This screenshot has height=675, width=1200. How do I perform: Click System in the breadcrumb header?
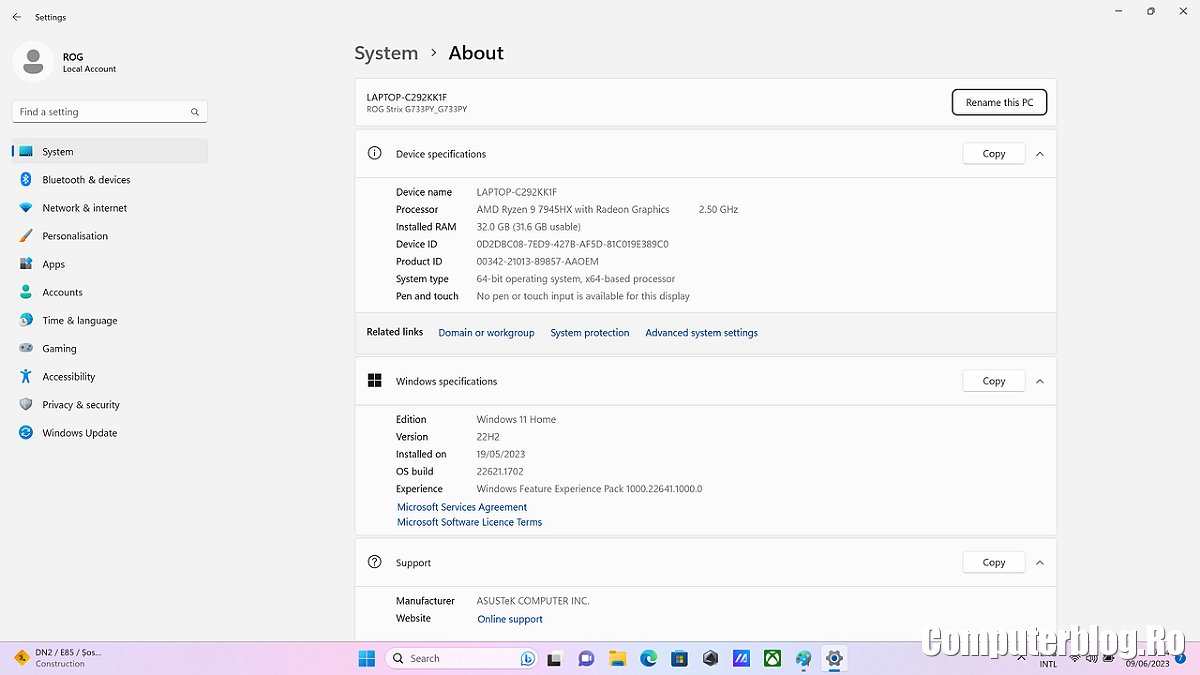[386, 53]
